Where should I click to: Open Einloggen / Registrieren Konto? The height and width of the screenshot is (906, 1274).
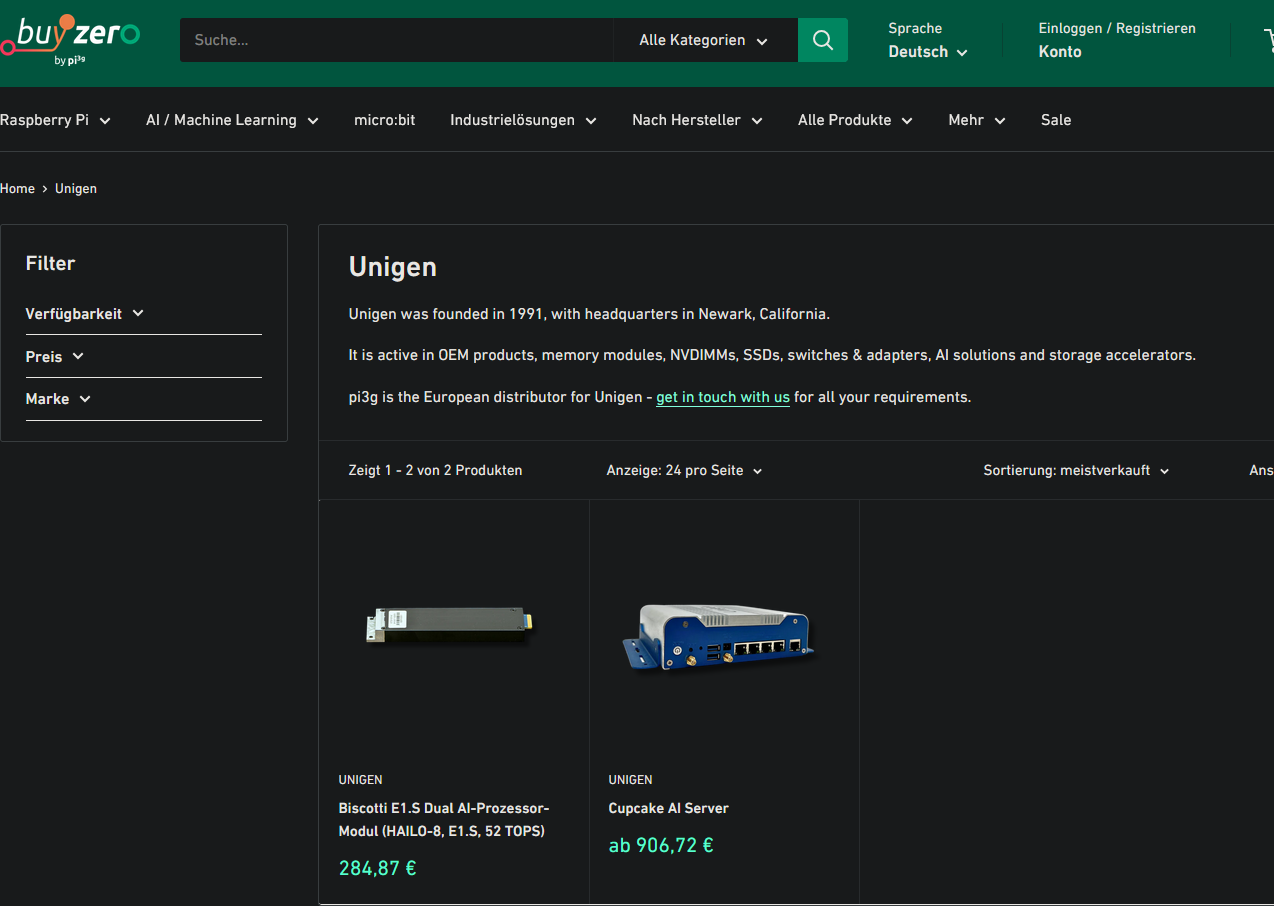click(1117, 41)
